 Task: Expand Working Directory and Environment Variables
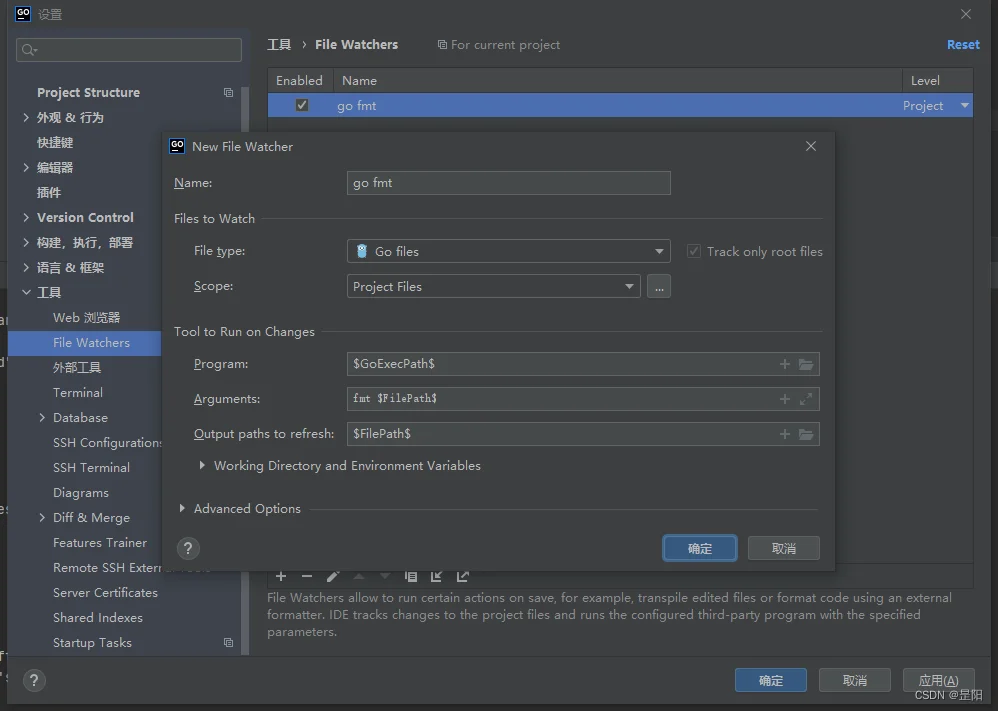coord(202,465)
